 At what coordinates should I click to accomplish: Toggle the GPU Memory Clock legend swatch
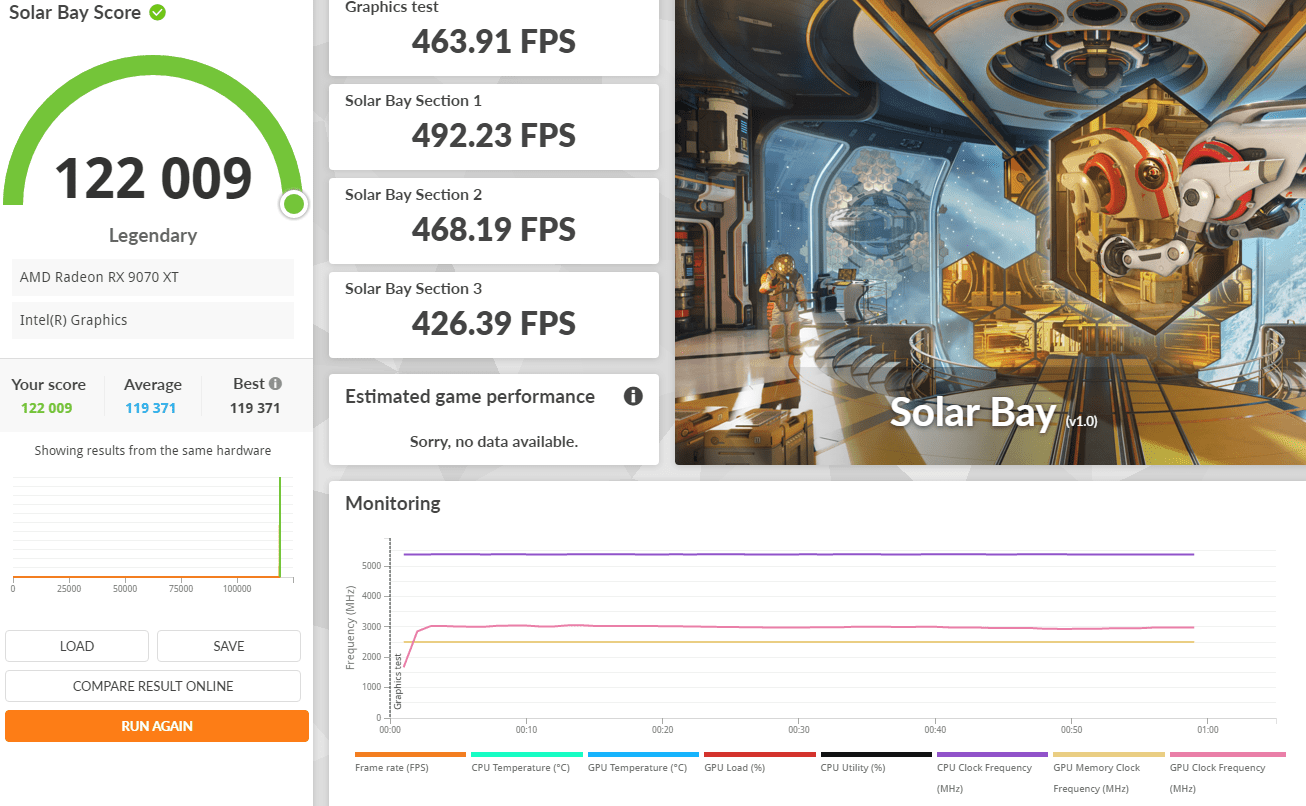click(1109, 754)
